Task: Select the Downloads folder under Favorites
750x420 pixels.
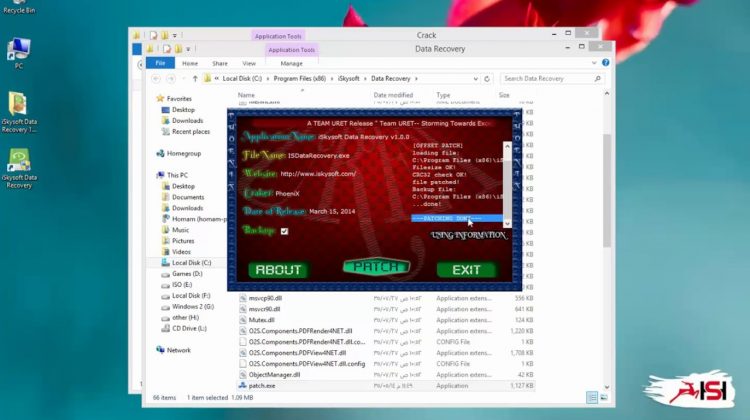Action: tap(187, 121)
